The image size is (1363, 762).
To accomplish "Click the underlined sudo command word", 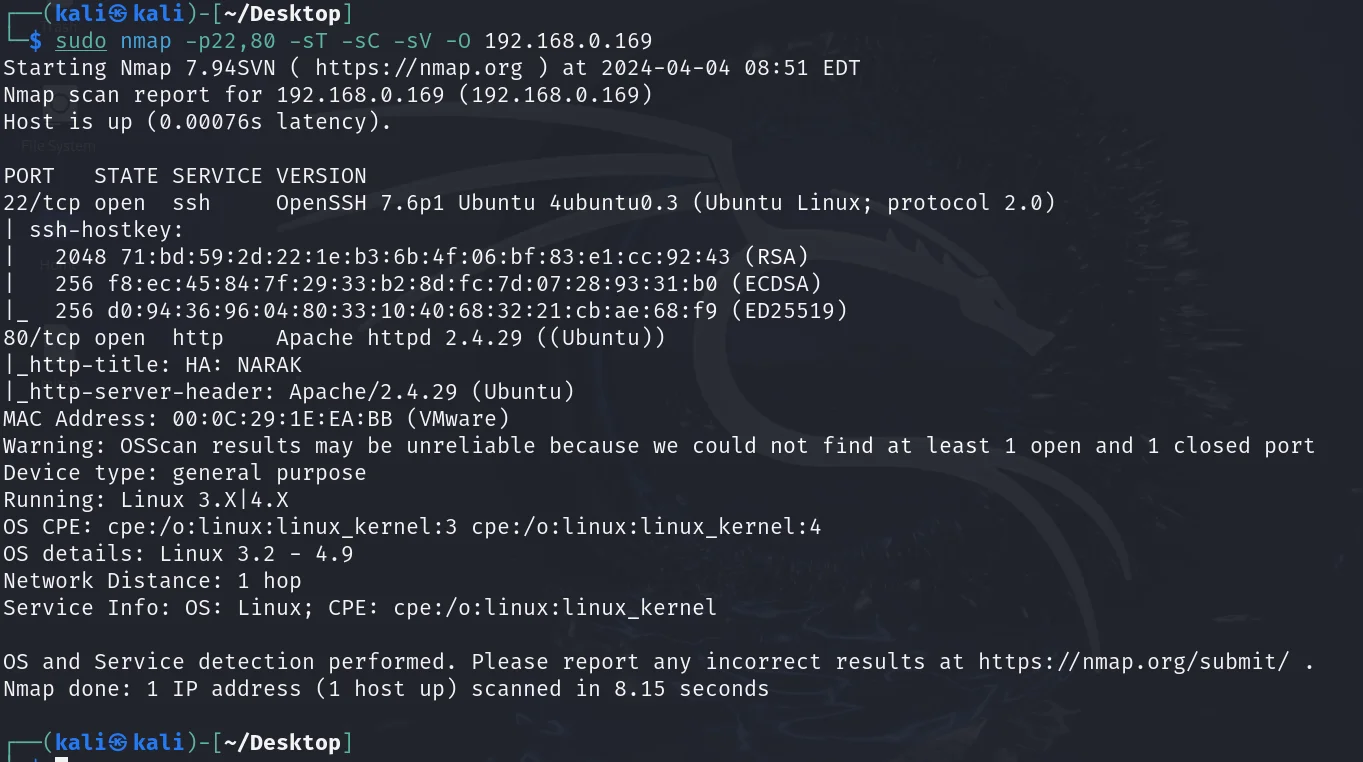I will click(80, 41).
